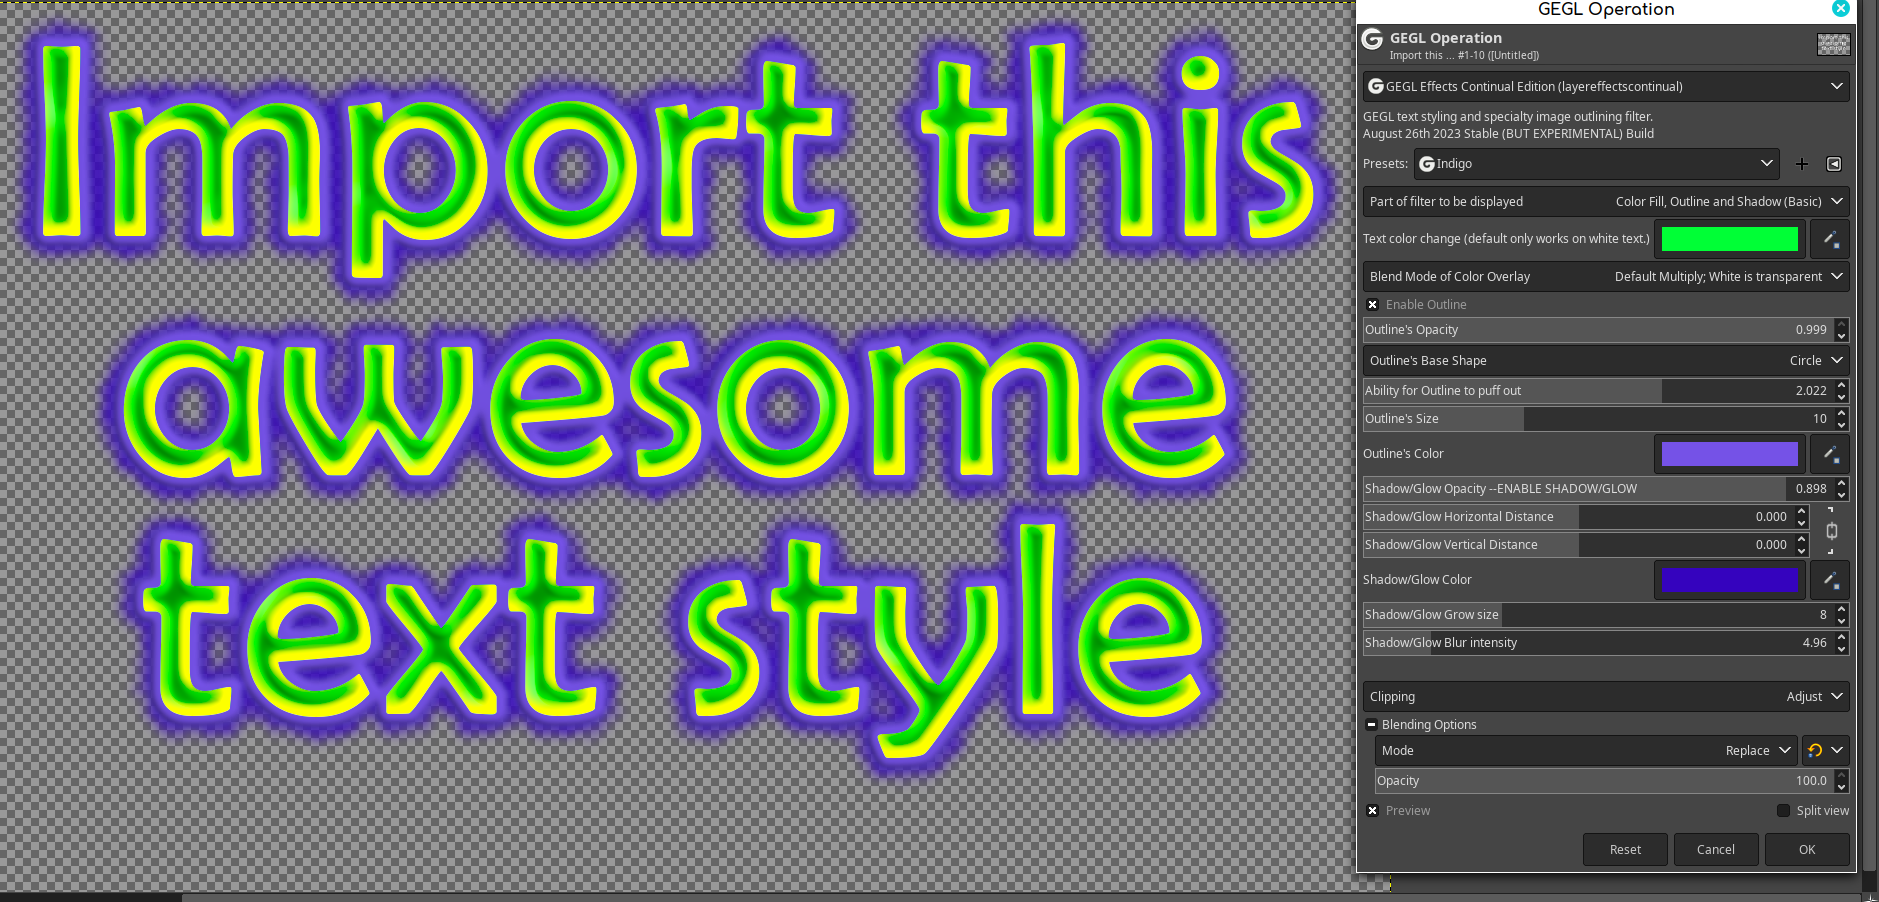1879x902 pixels.
Task: Click the orange blend mode reset icon
Action: click(x=1815, y=751)
